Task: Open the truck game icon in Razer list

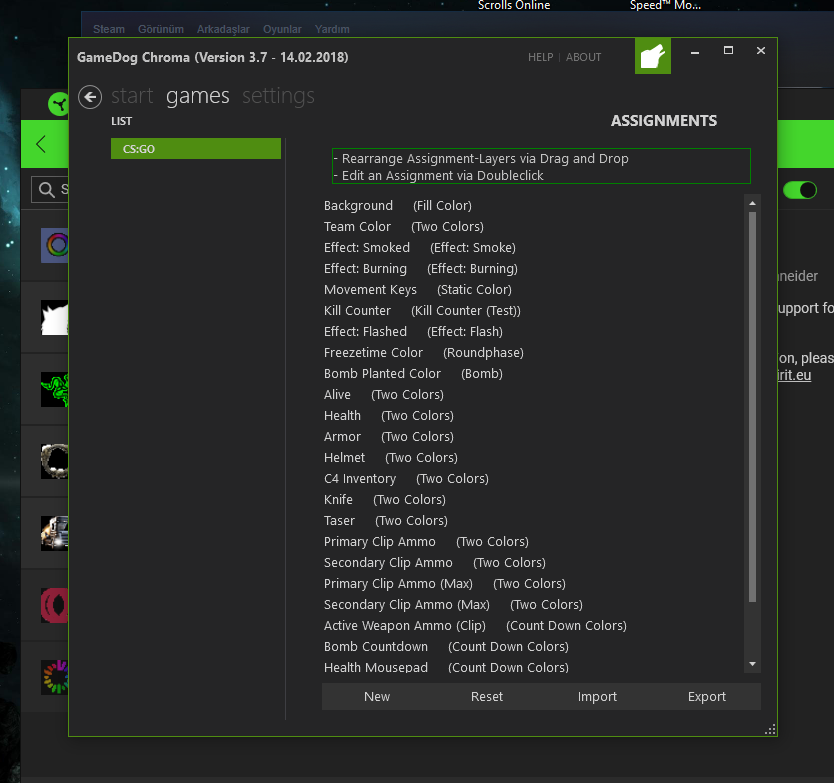Action: 55,533
